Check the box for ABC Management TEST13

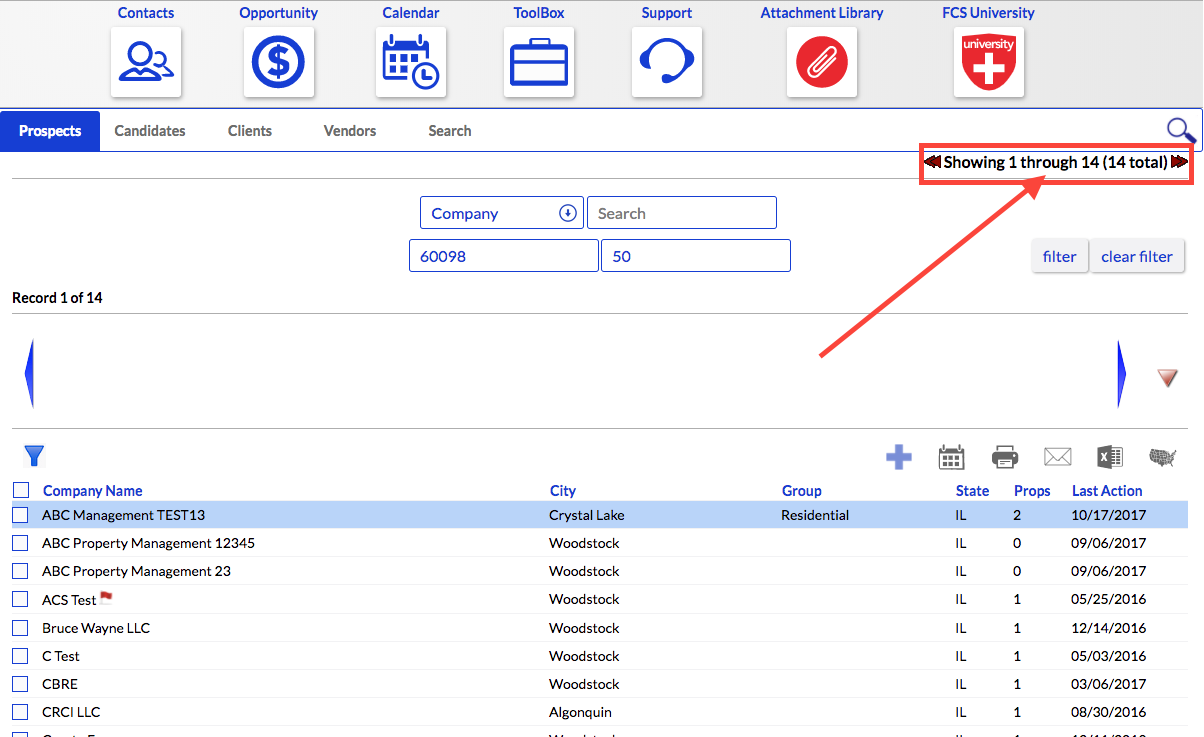(21, 515)
